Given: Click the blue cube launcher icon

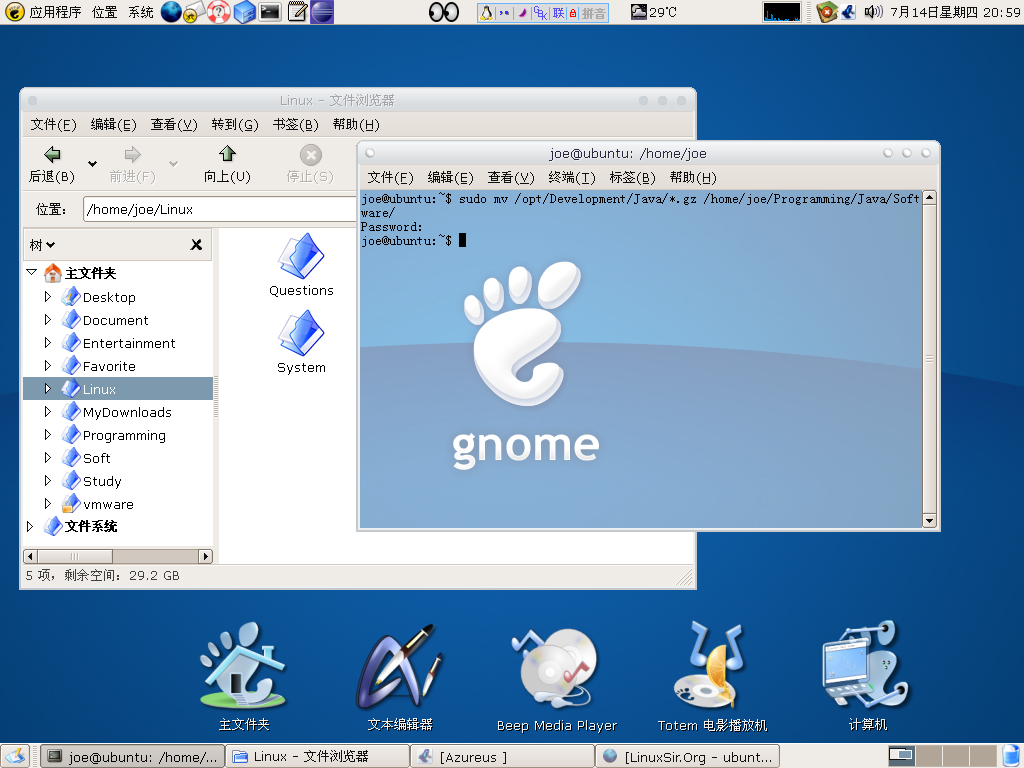Looking at the screenshot, I should [244, 12].
